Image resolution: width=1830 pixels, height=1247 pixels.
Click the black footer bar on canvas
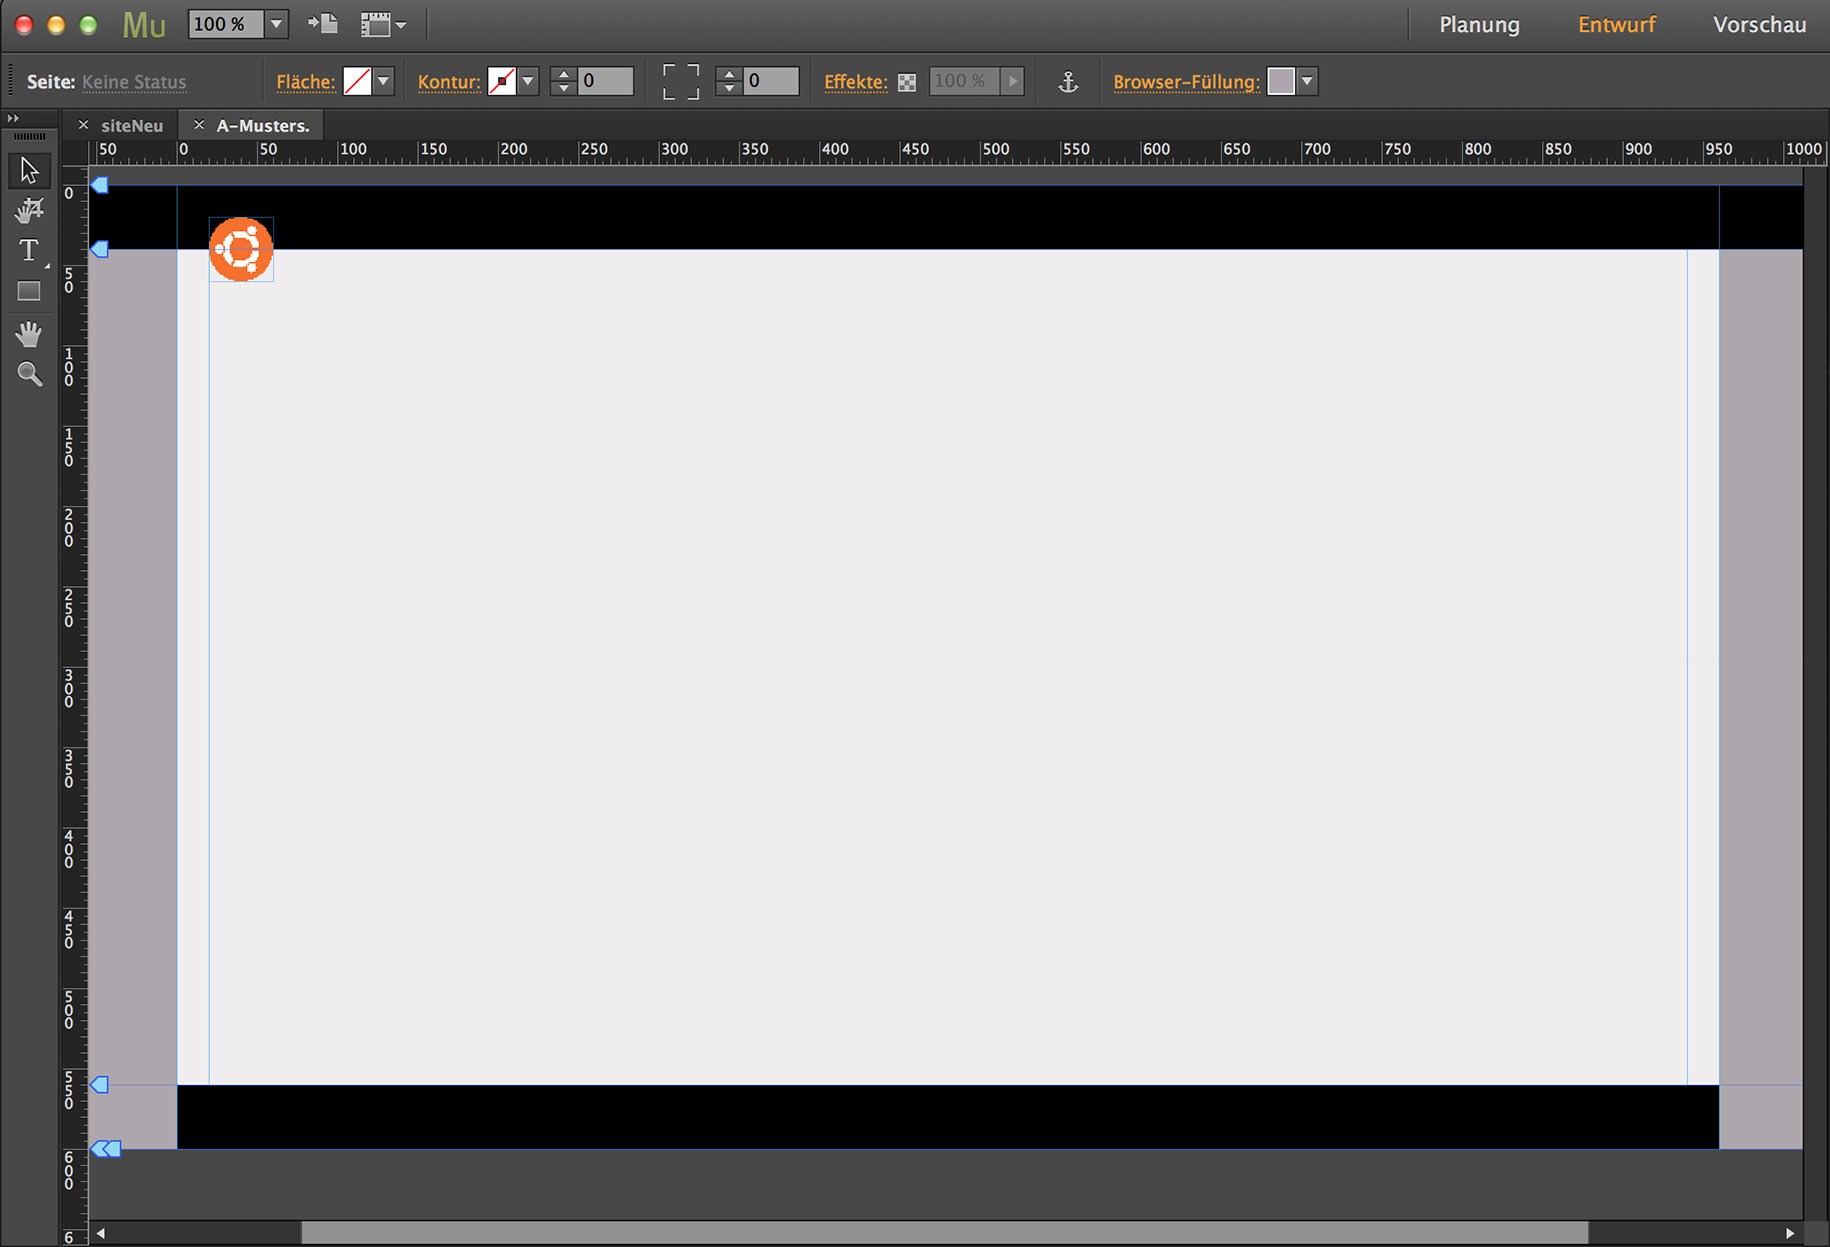click(948, 1117)
